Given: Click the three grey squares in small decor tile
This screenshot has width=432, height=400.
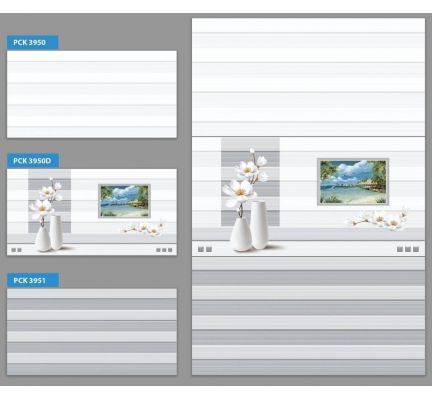Looking at the screenshot, I should pyautogui.click(x=164, y=250).
